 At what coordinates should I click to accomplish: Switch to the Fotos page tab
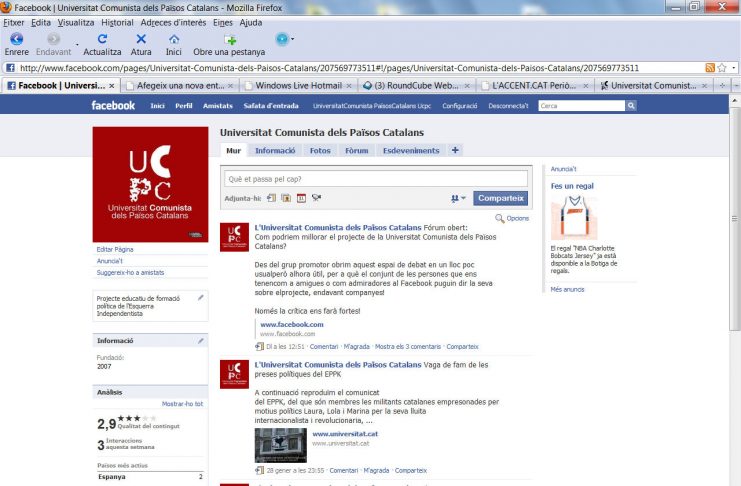tap(320, 150)
